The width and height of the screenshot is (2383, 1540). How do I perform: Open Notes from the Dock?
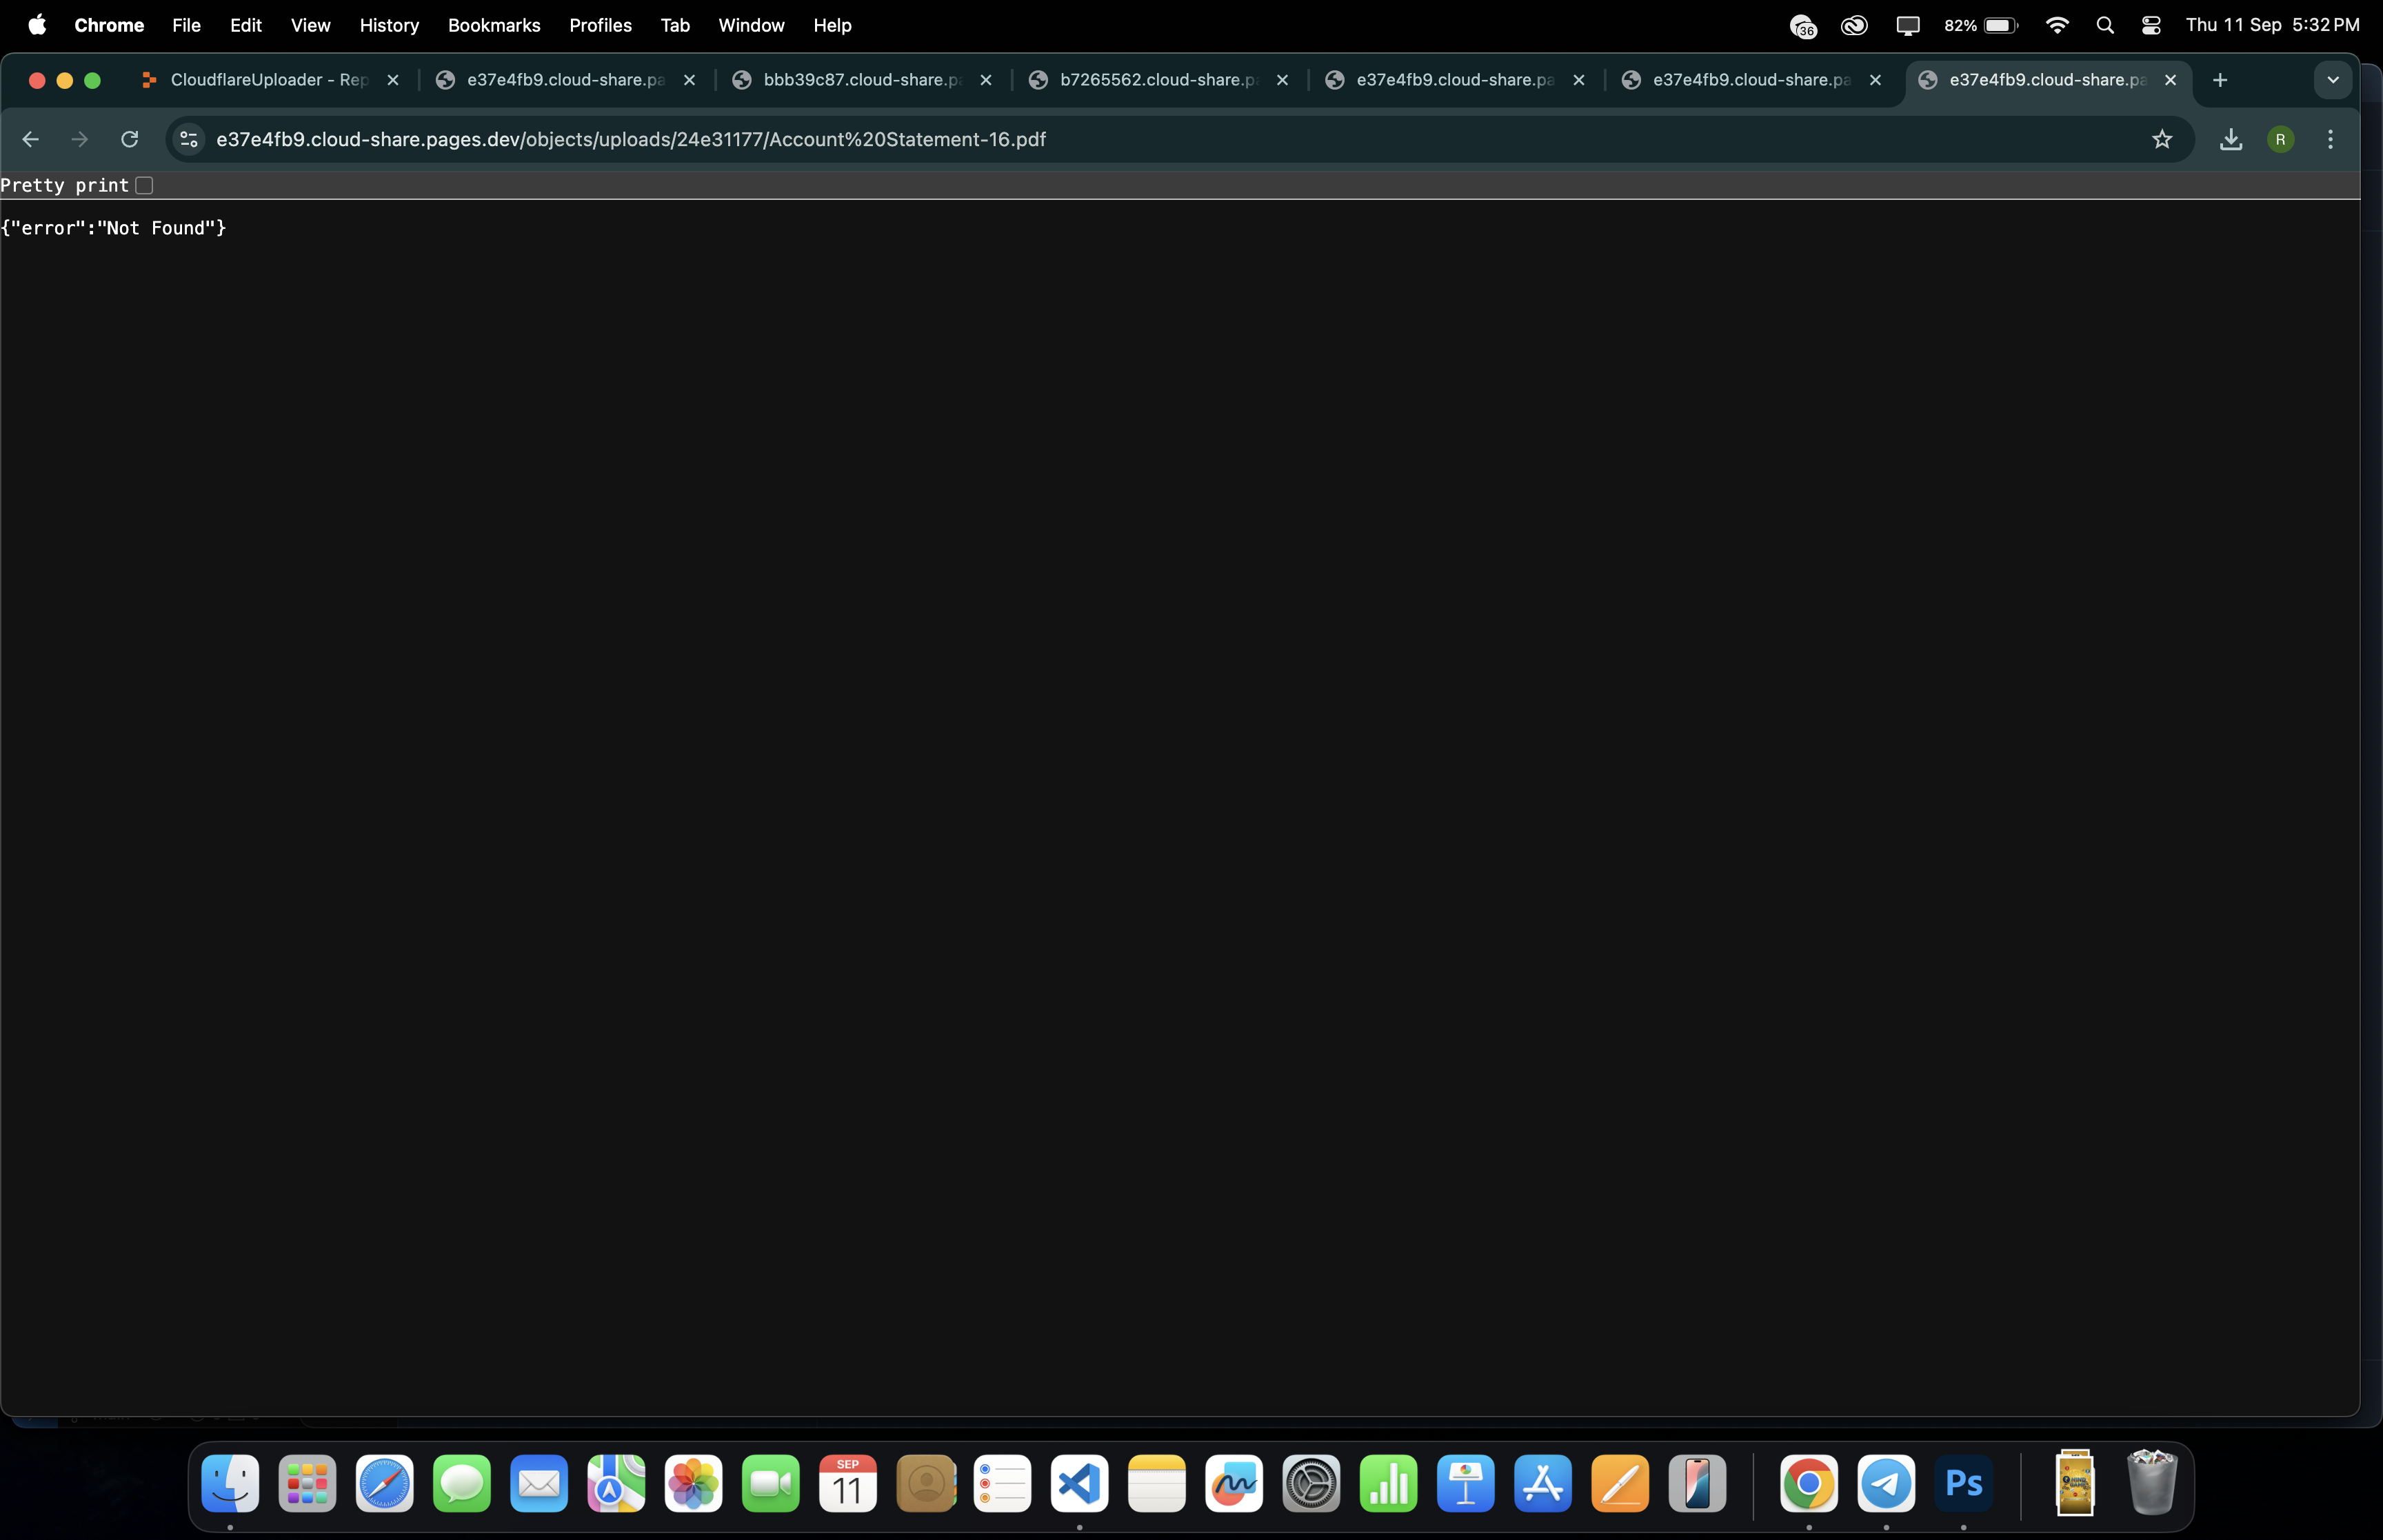1157,1483
